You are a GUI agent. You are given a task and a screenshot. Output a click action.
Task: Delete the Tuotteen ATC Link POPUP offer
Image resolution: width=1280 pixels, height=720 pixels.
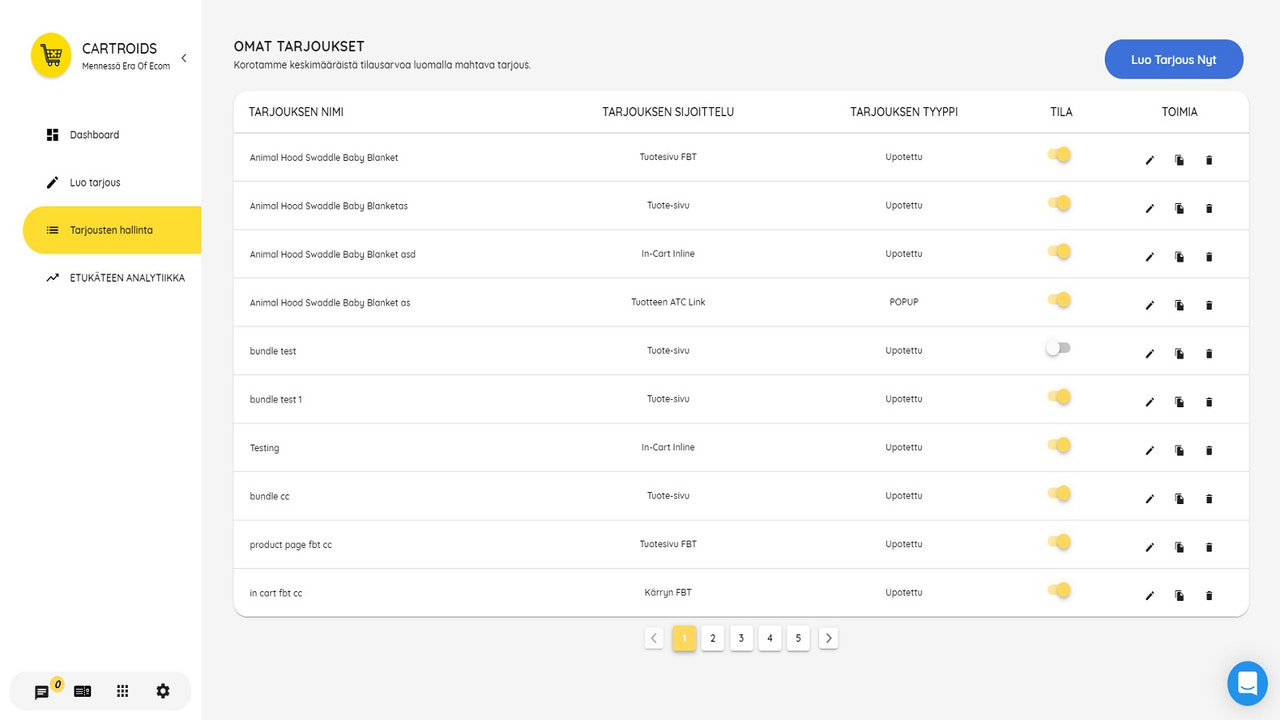(1208, 306)
